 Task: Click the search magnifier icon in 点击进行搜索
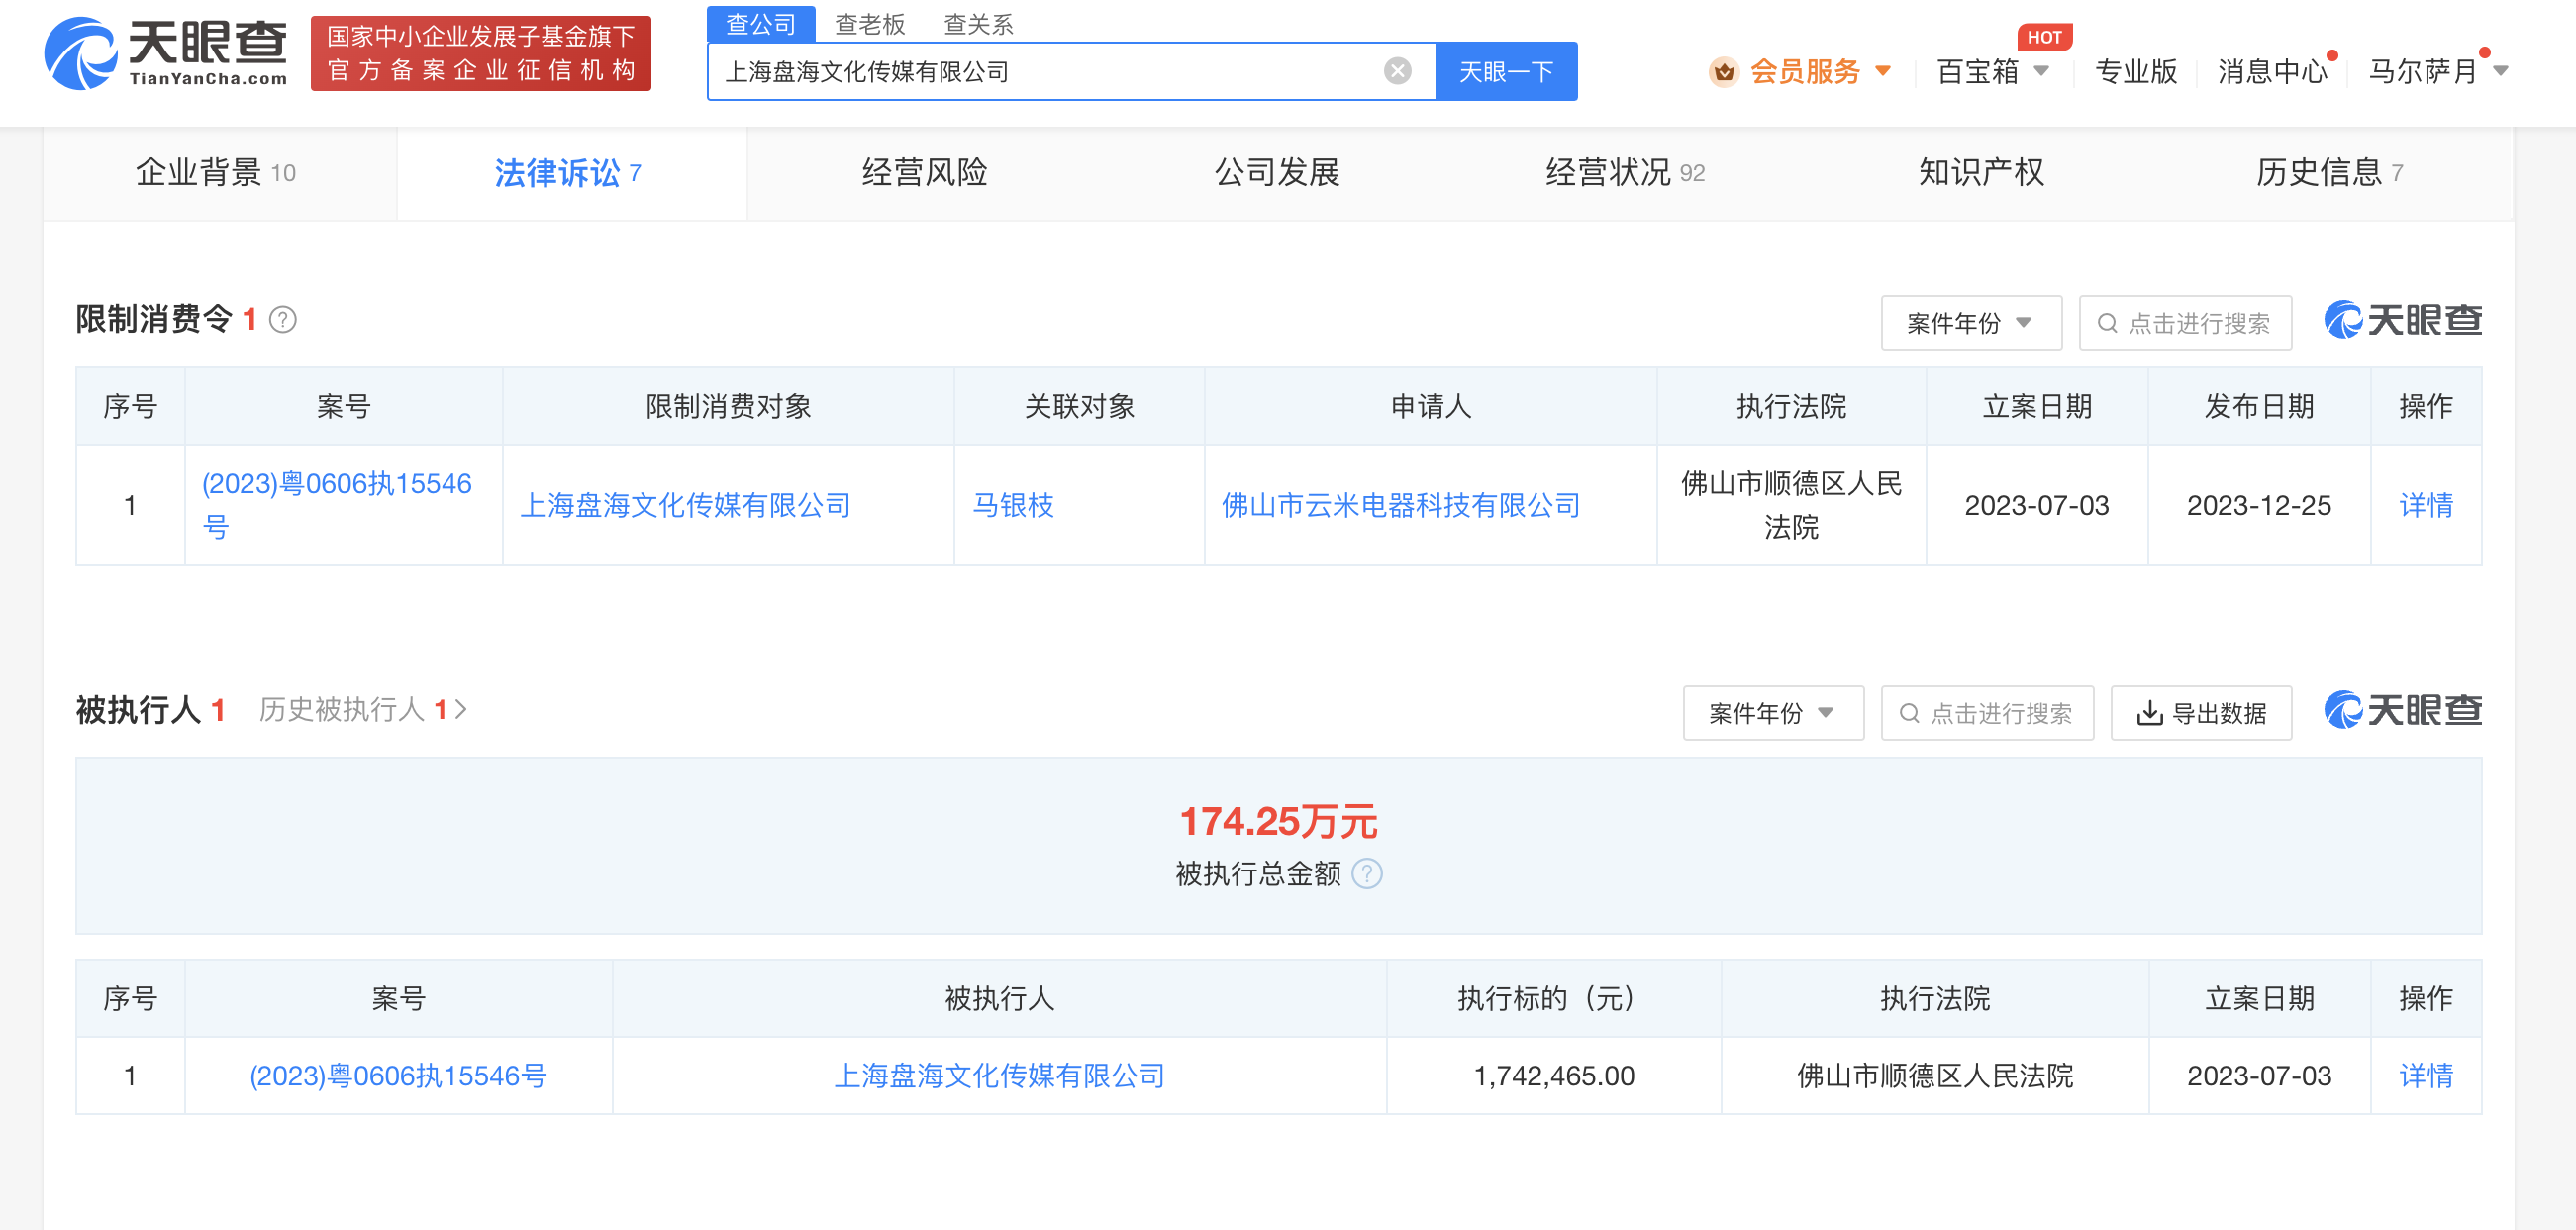pyautogui.click(x=2109, y=323)
